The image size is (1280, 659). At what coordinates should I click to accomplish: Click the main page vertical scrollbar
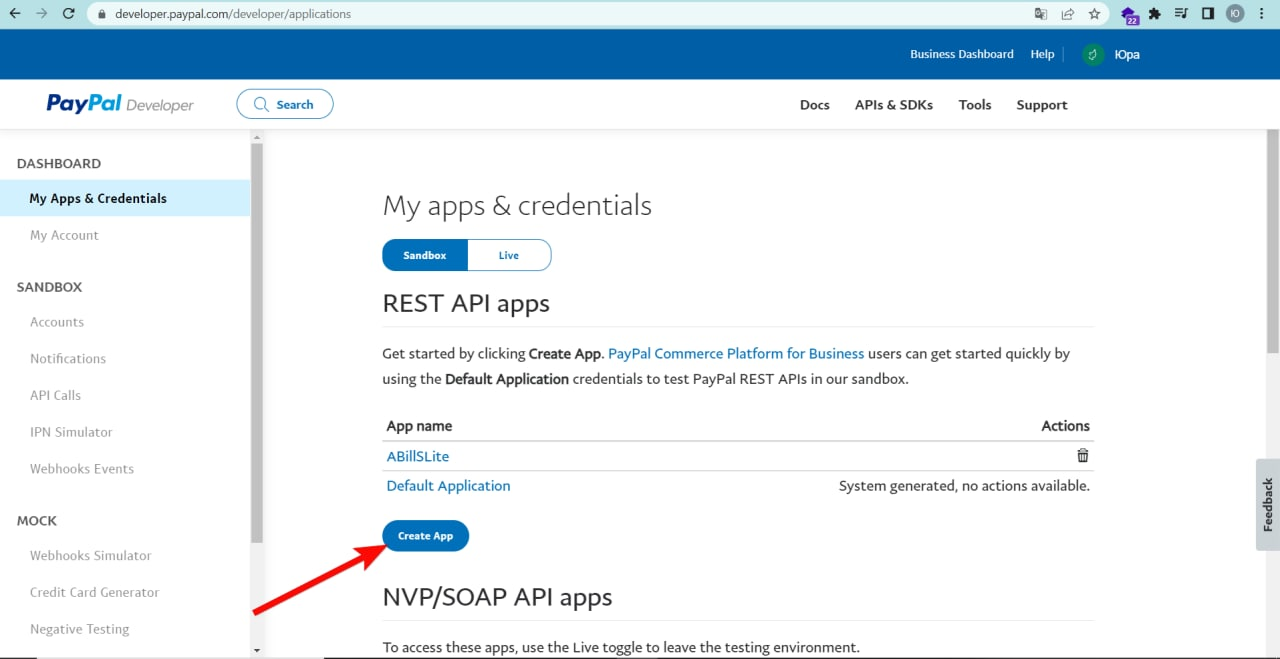coord(1272,240)
